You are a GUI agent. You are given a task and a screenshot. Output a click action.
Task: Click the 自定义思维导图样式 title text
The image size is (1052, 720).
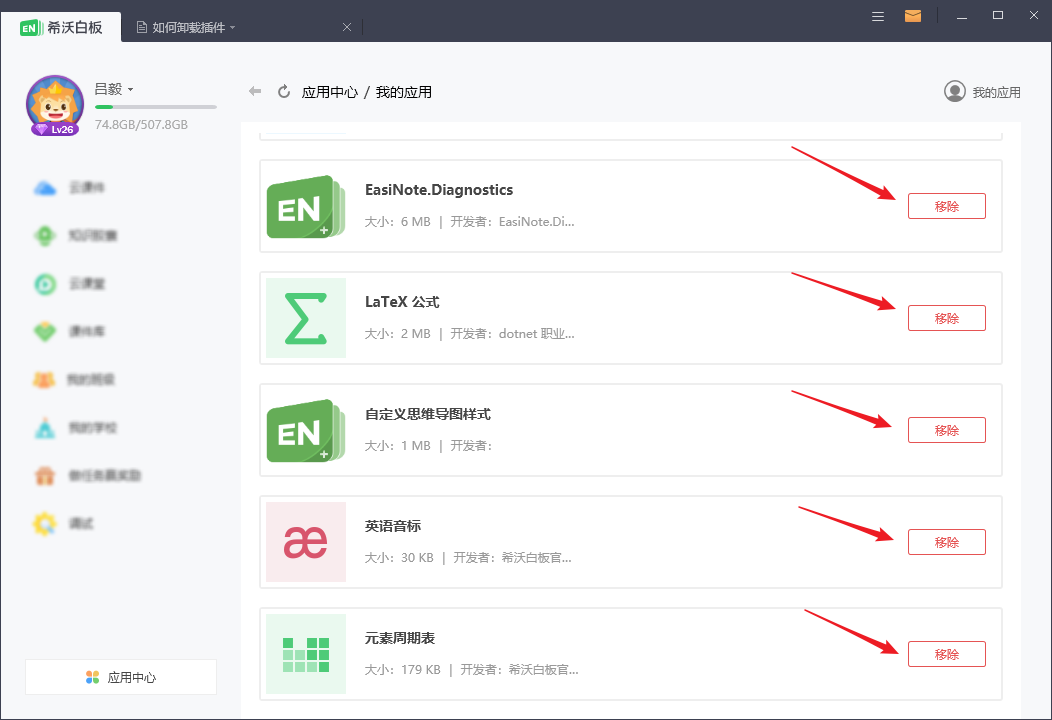pos(428,414)
